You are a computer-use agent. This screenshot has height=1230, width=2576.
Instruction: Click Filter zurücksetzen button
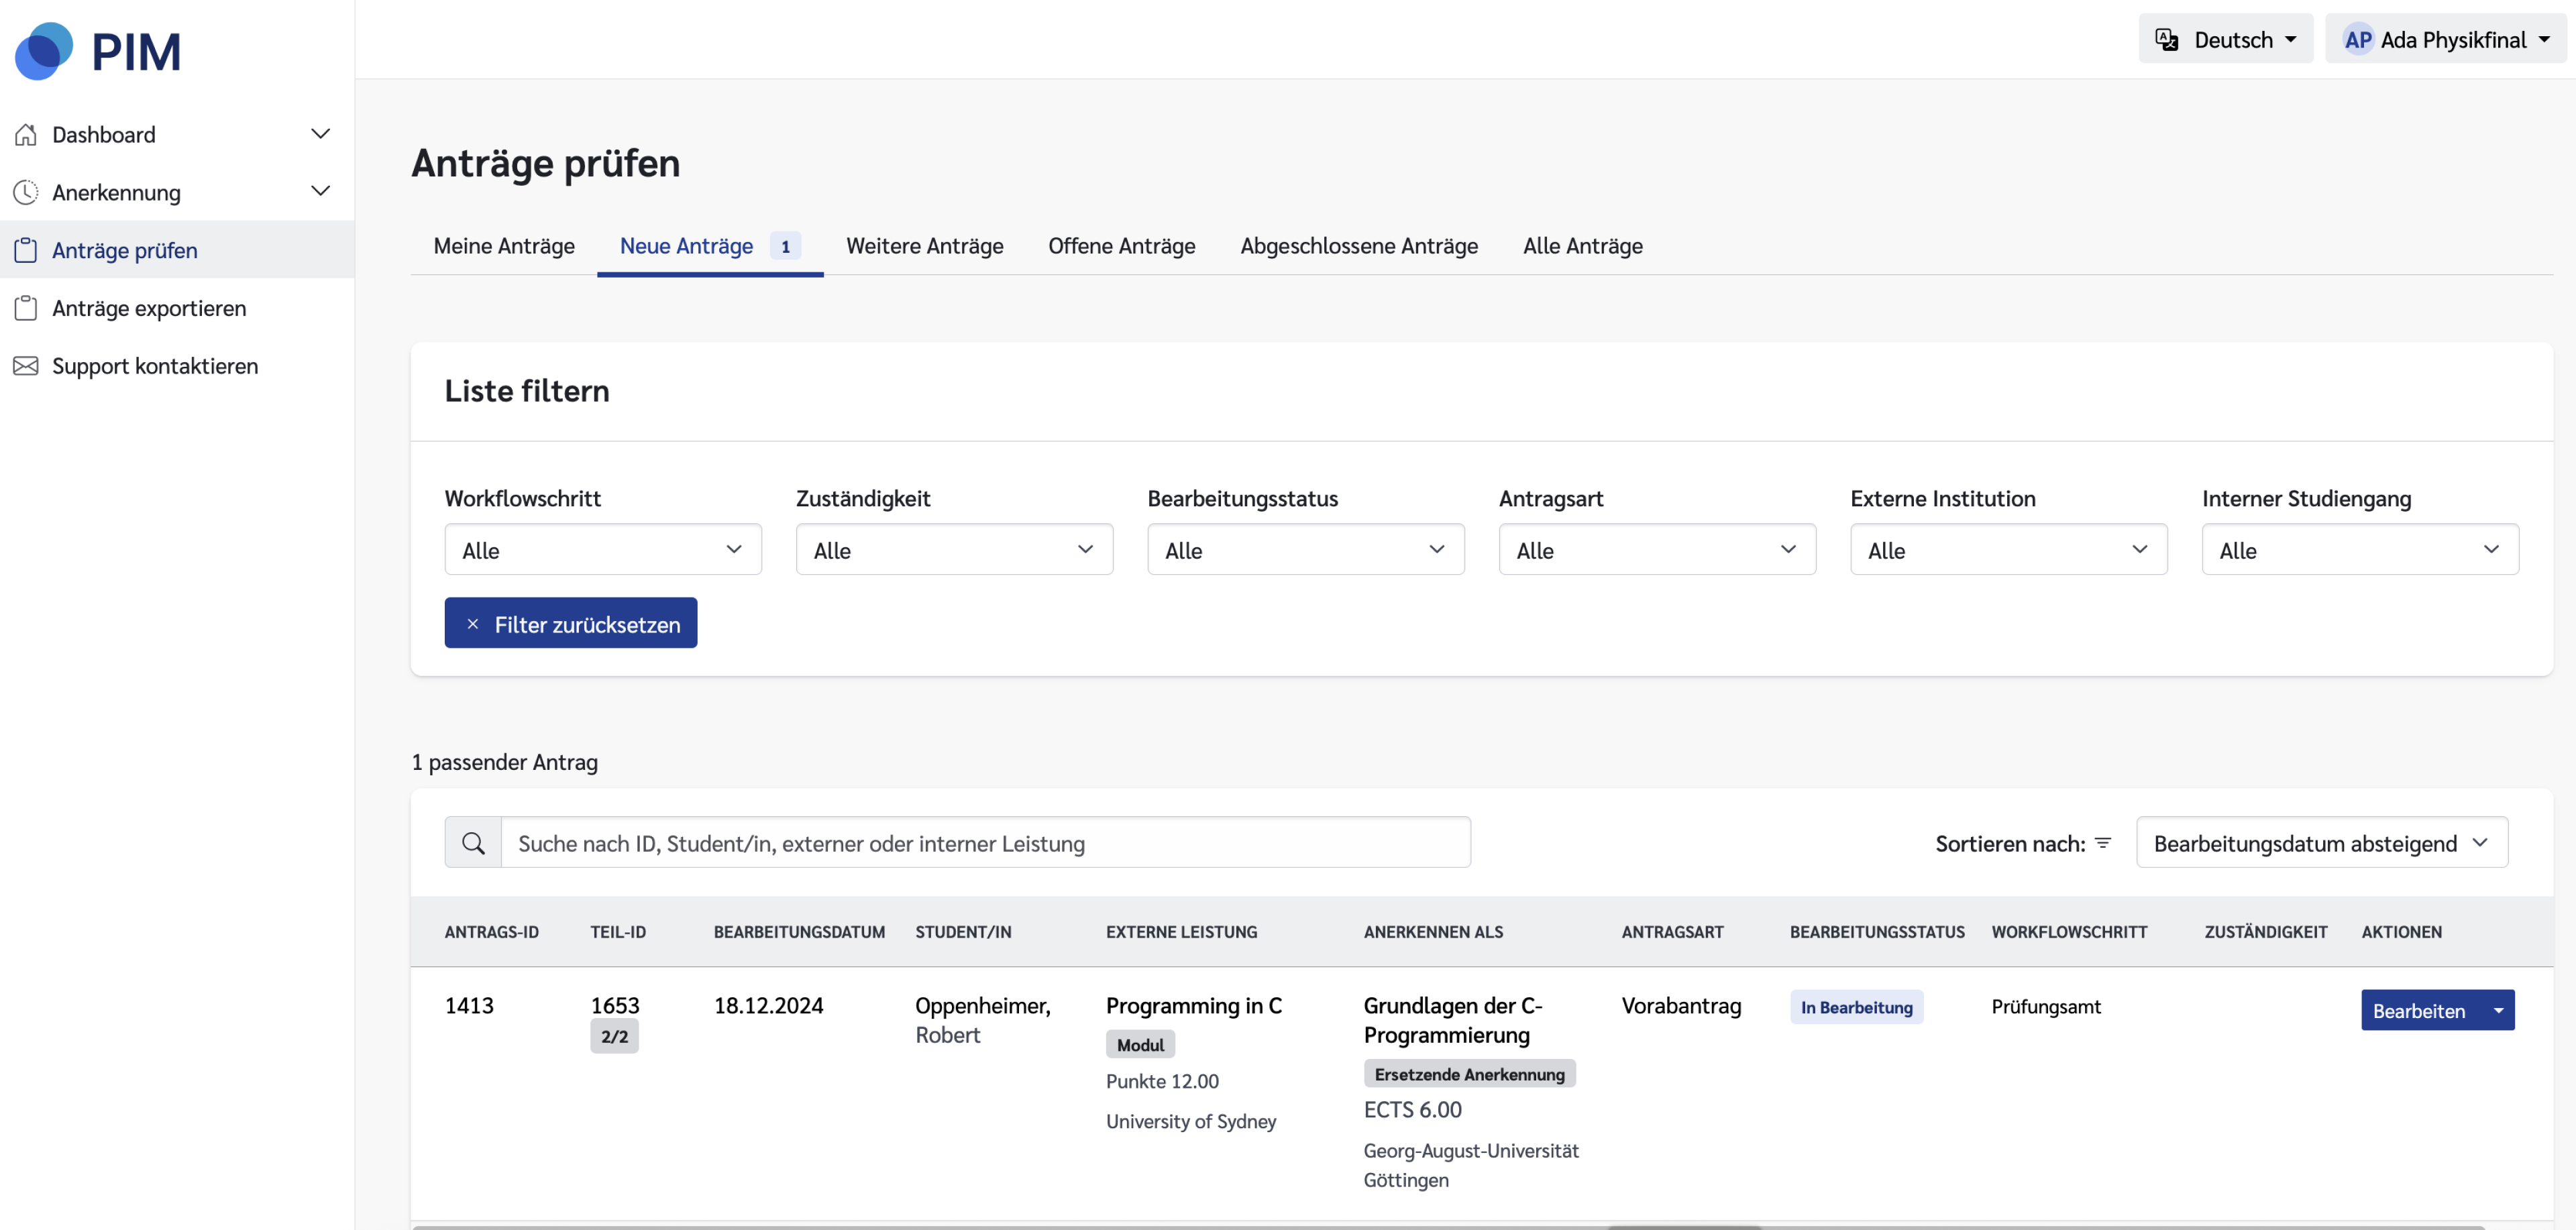(571, 623)
